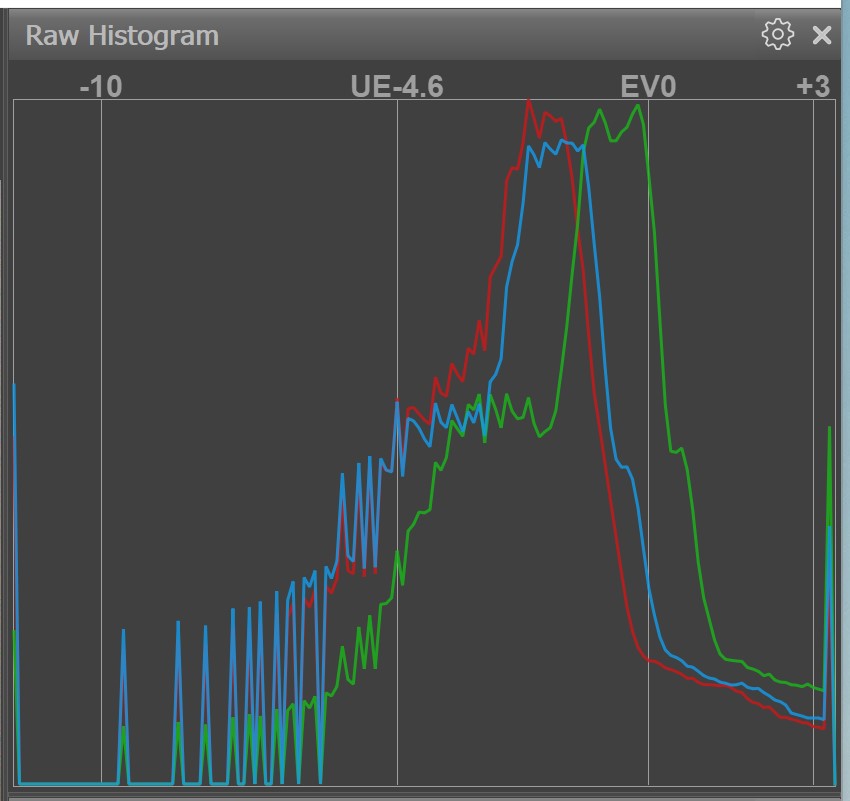Image resolution: width=850 pixels, height=801 pixels.
Task: Click the Raw Histogram title text
Action: tap(122, 36)
